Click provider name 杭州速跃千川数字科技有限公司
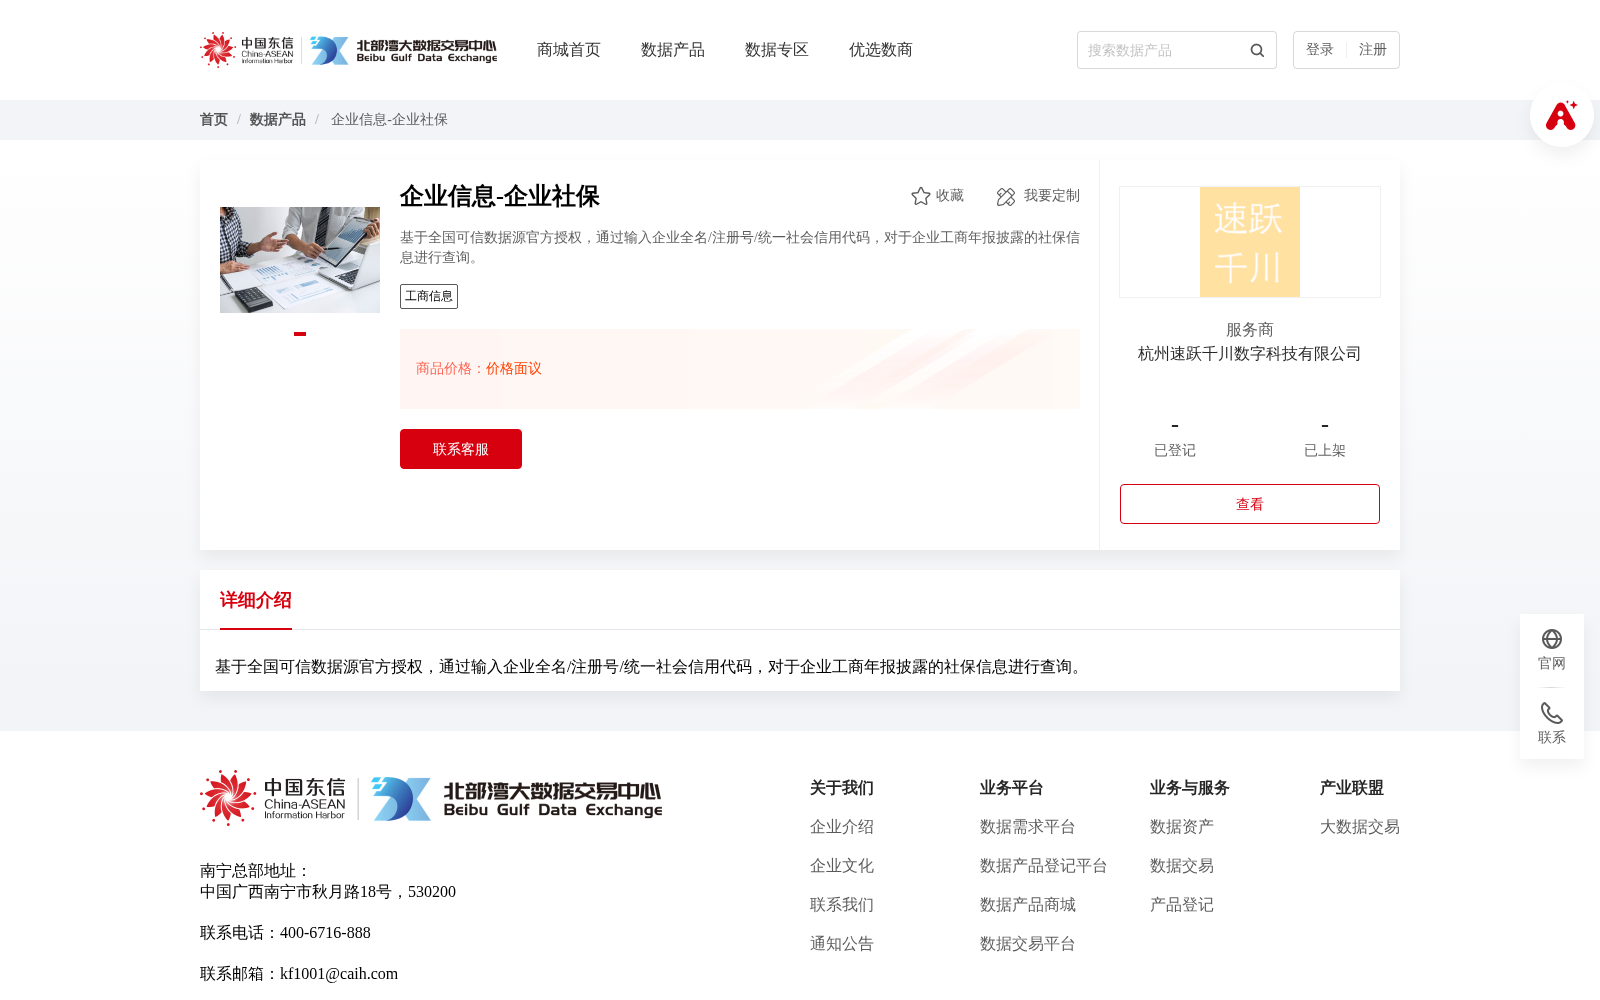This screenshot has height=1000, width=1600. (x=1250, y=354)
